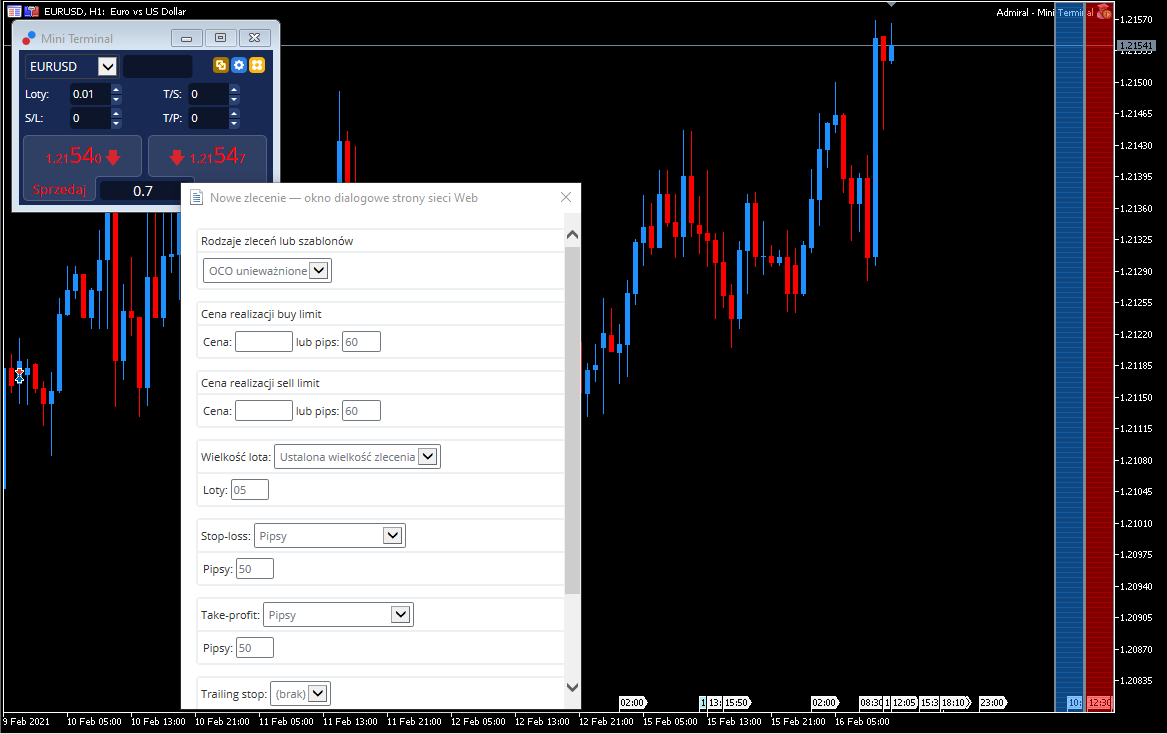Click the Take-profit Pipsy value field
1167x734 pixels.
[x=255, y=648]
